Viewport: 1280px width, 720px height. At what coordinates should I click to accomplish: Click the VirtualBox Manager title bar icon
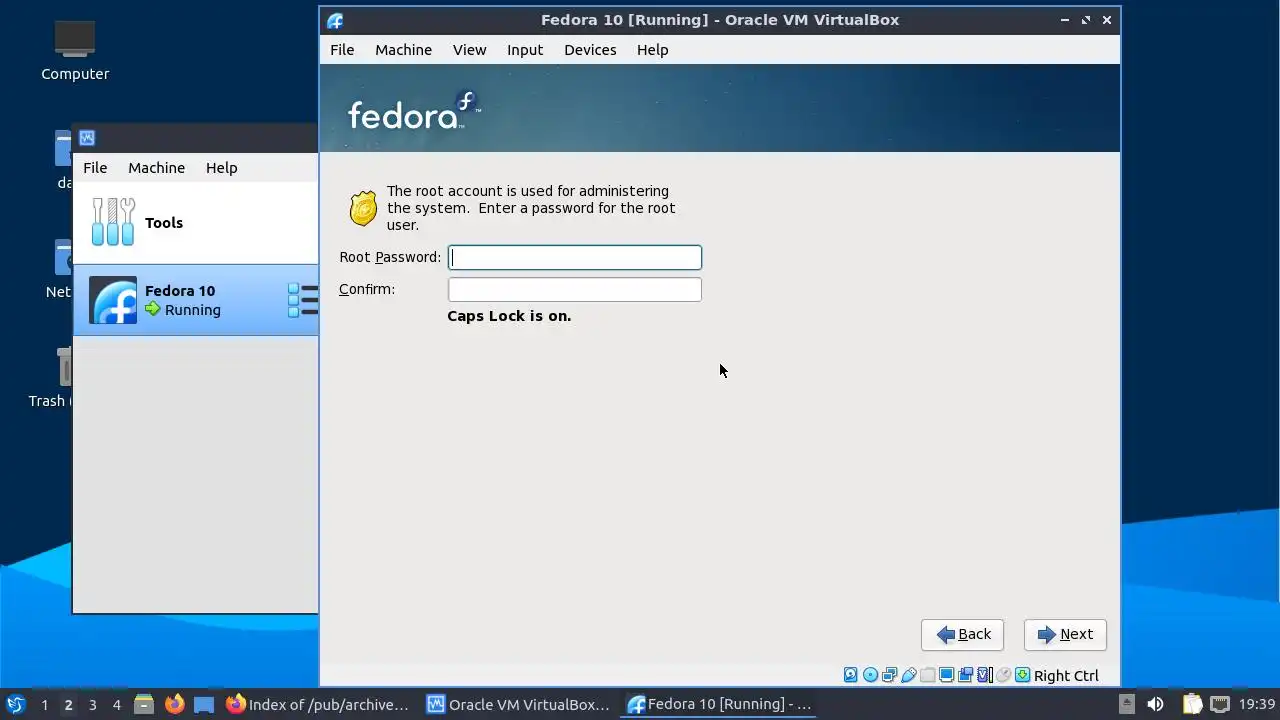point(87,138)
